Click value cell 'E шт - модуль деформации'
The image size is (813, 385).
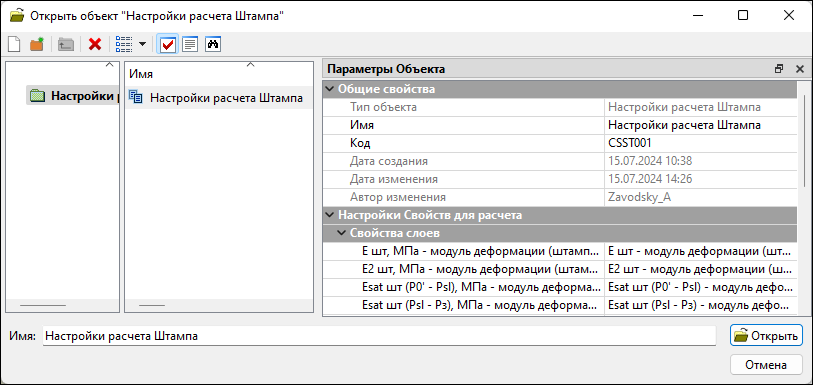pyautogui.click(x=700, y=251)
